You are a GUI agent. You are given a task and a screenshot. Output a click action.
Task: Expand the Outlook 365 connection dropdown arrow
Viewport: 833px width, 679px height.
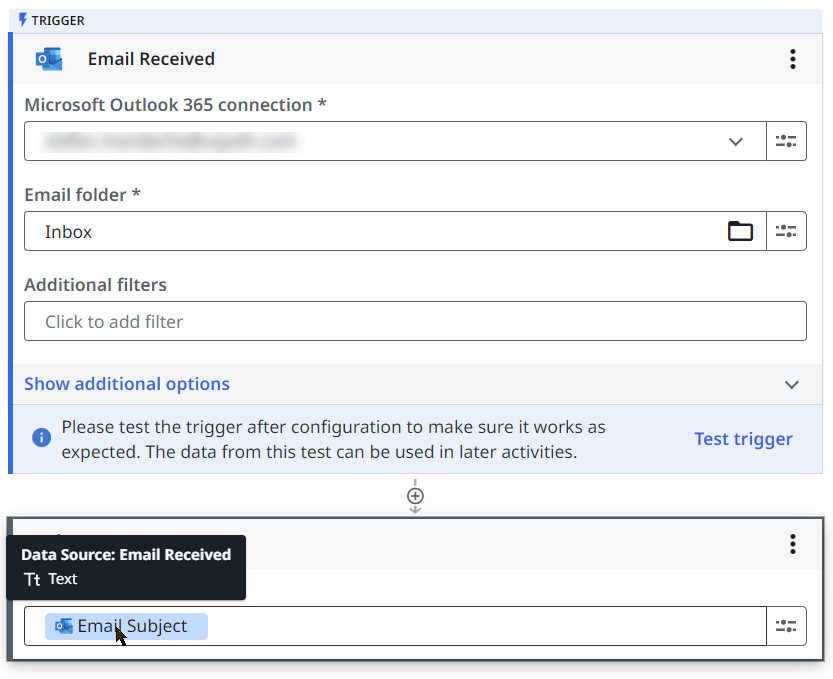736,141
